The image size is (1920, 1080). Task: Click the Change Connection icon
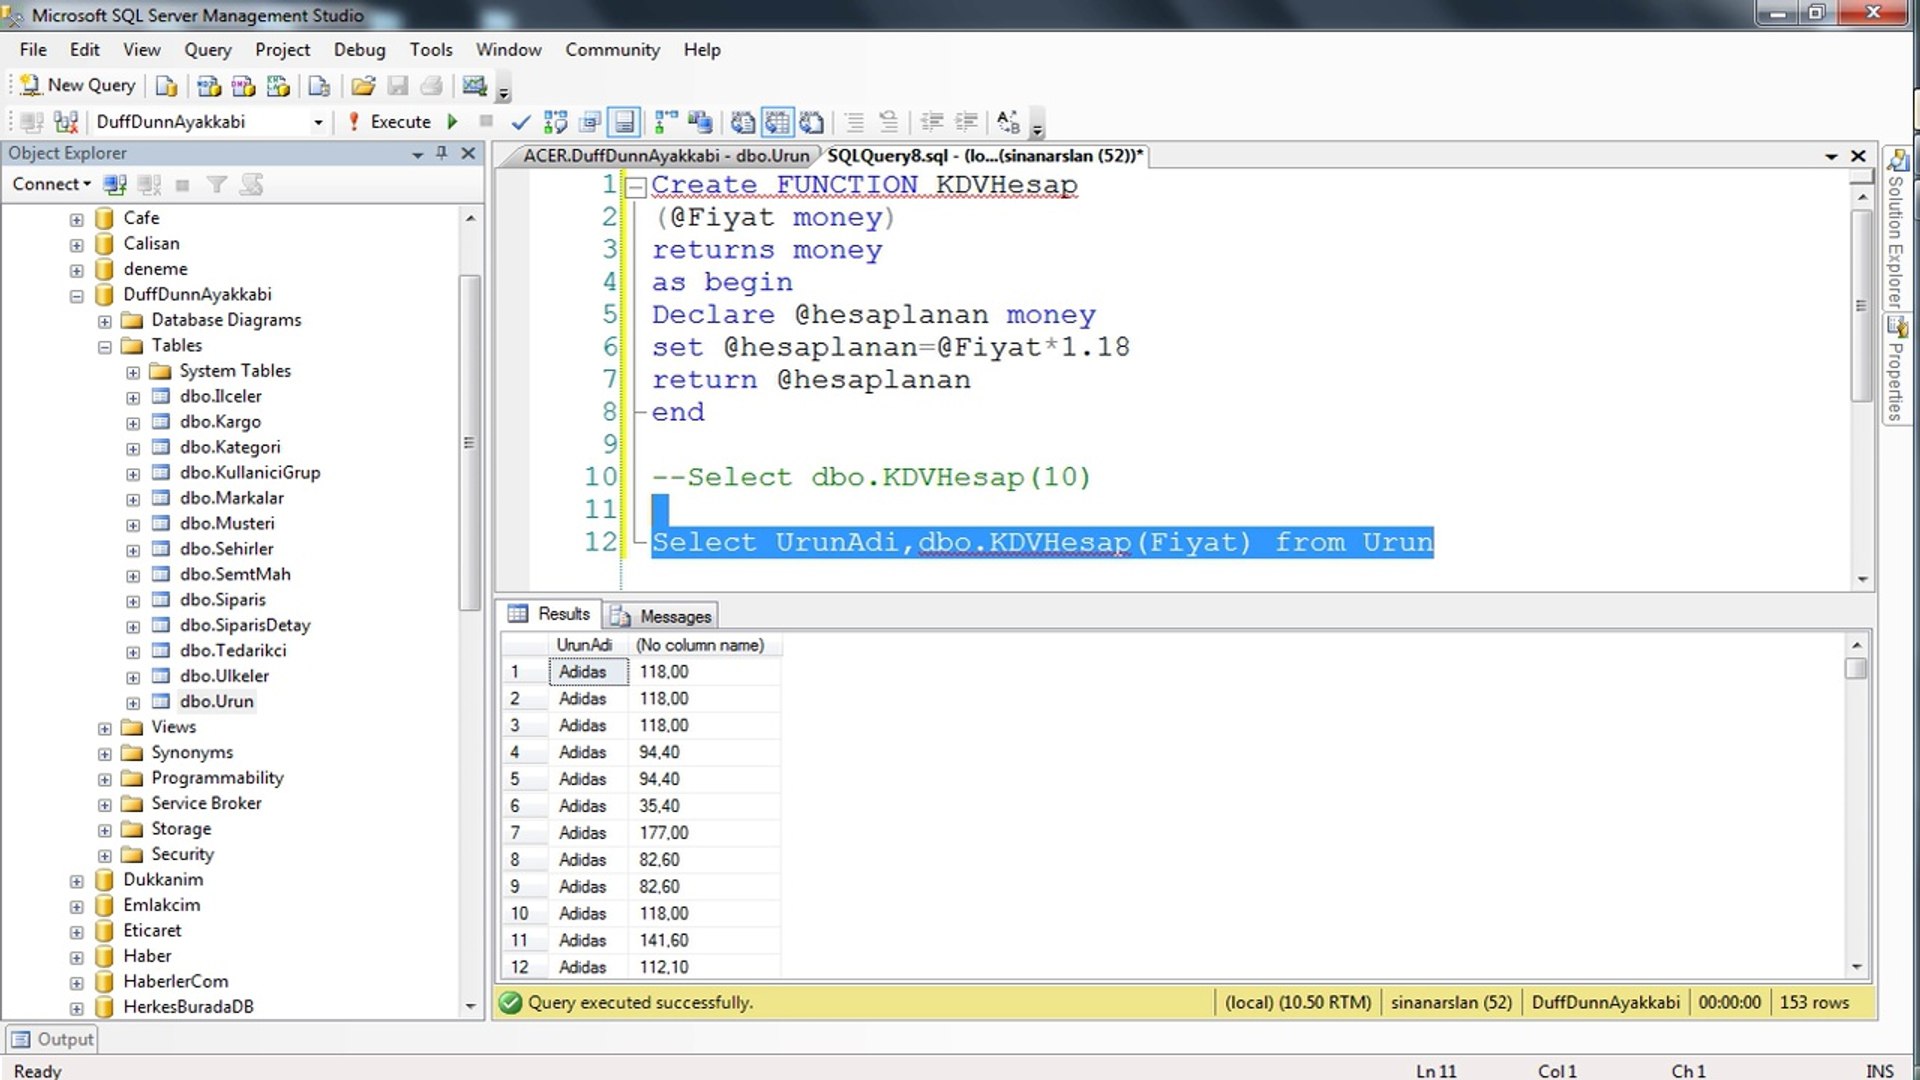click(x=66, y=122)
